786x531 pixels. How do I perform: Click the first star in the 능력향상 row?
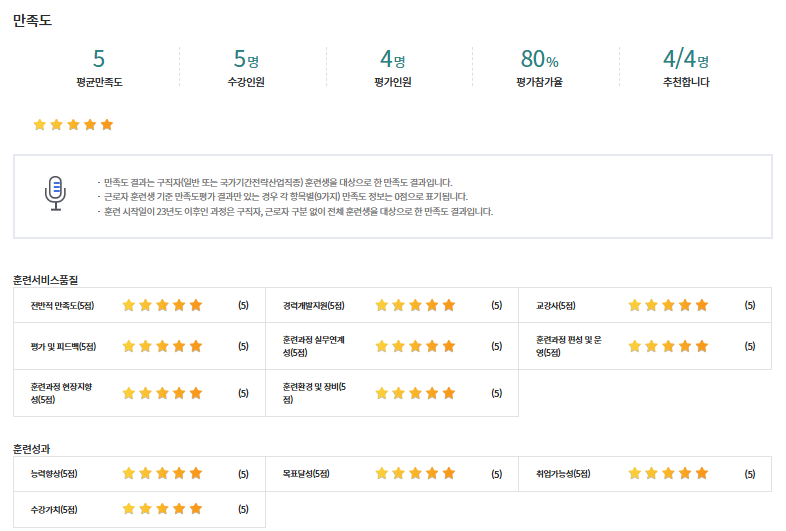[128, 472]
